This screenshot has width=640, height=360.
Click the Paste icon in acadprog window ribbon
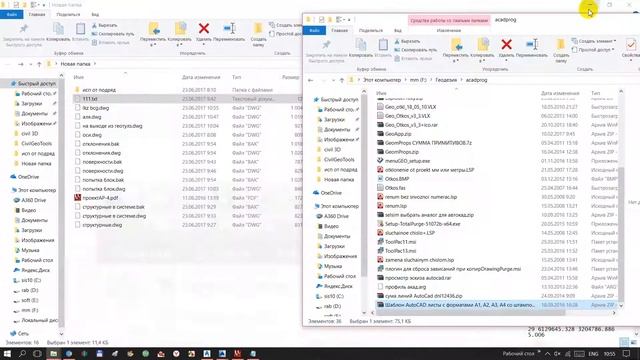[x=383, y=44]
